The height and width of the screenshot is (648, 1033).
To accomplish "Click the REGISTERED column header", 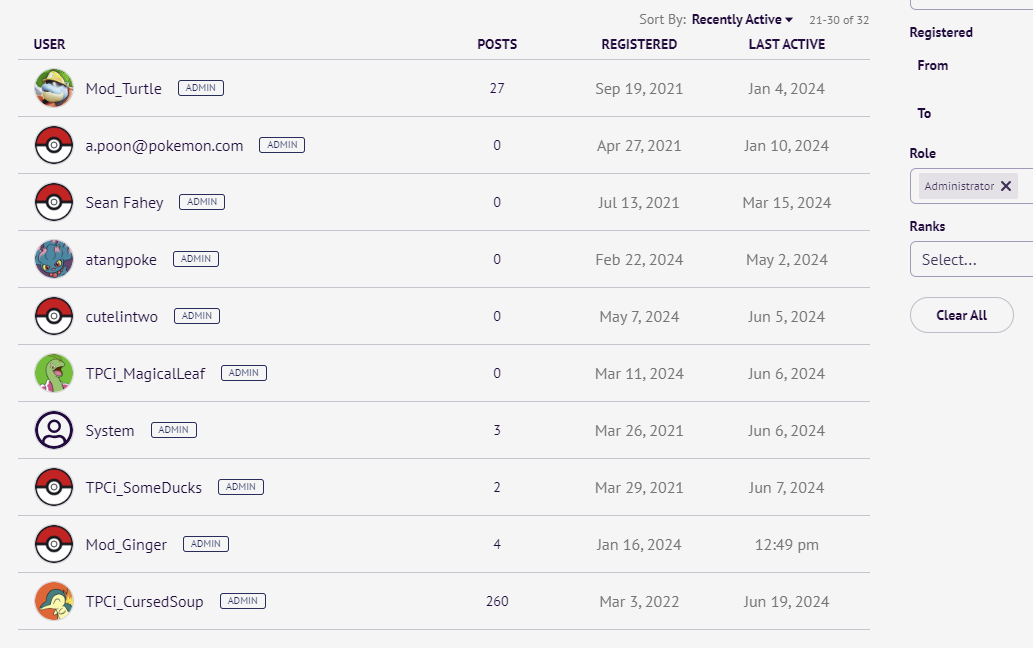I will pyautogui.click(x=639, y=44).
